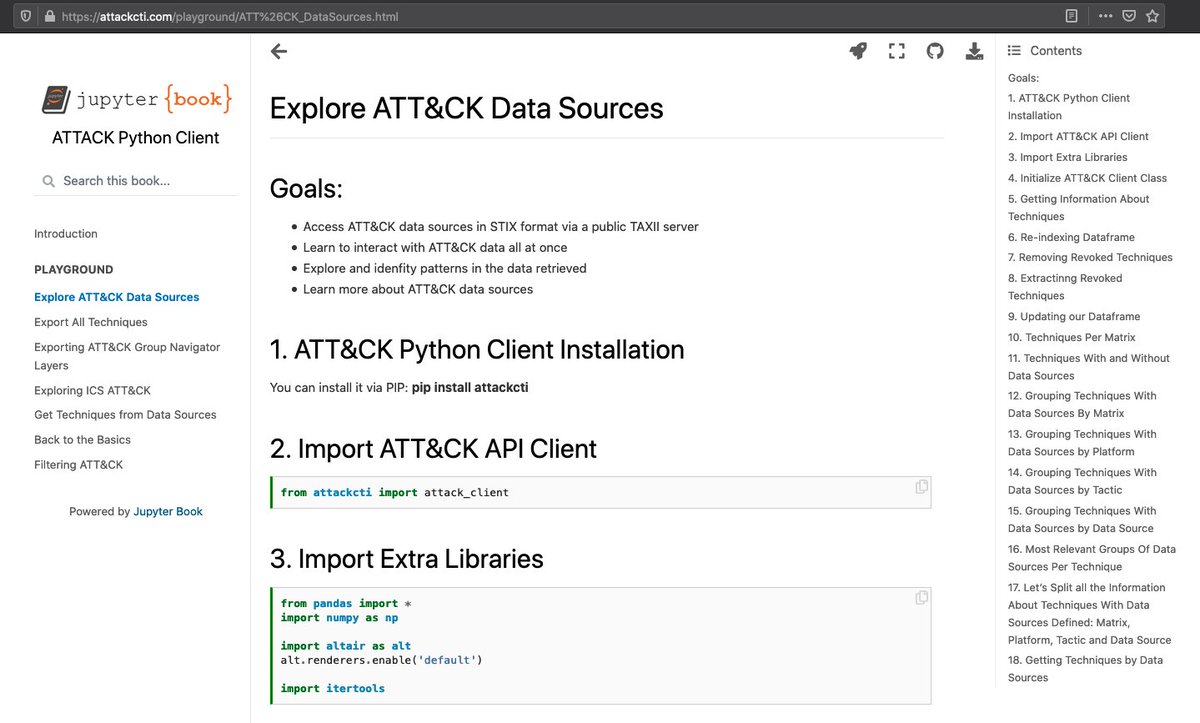Click the Contents list icon

pos(1014,51)
